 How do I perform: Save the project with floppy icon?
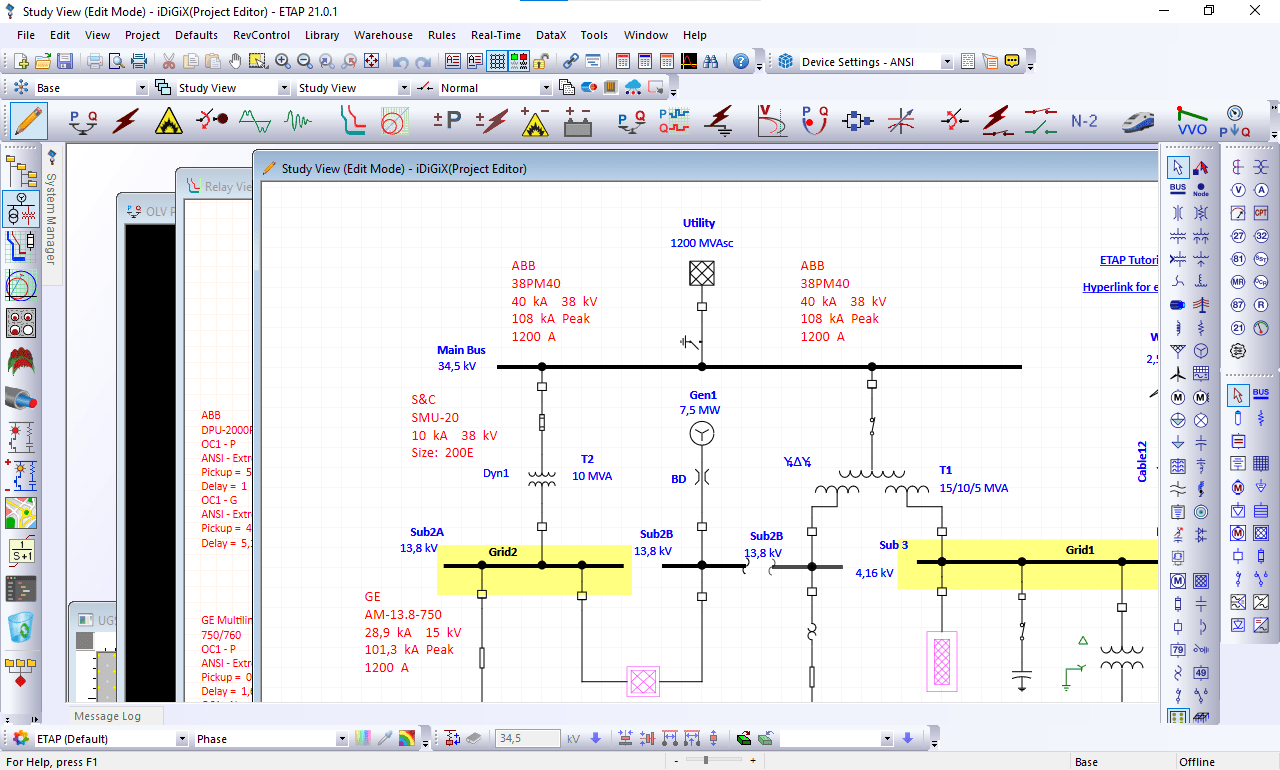(65, 62)
